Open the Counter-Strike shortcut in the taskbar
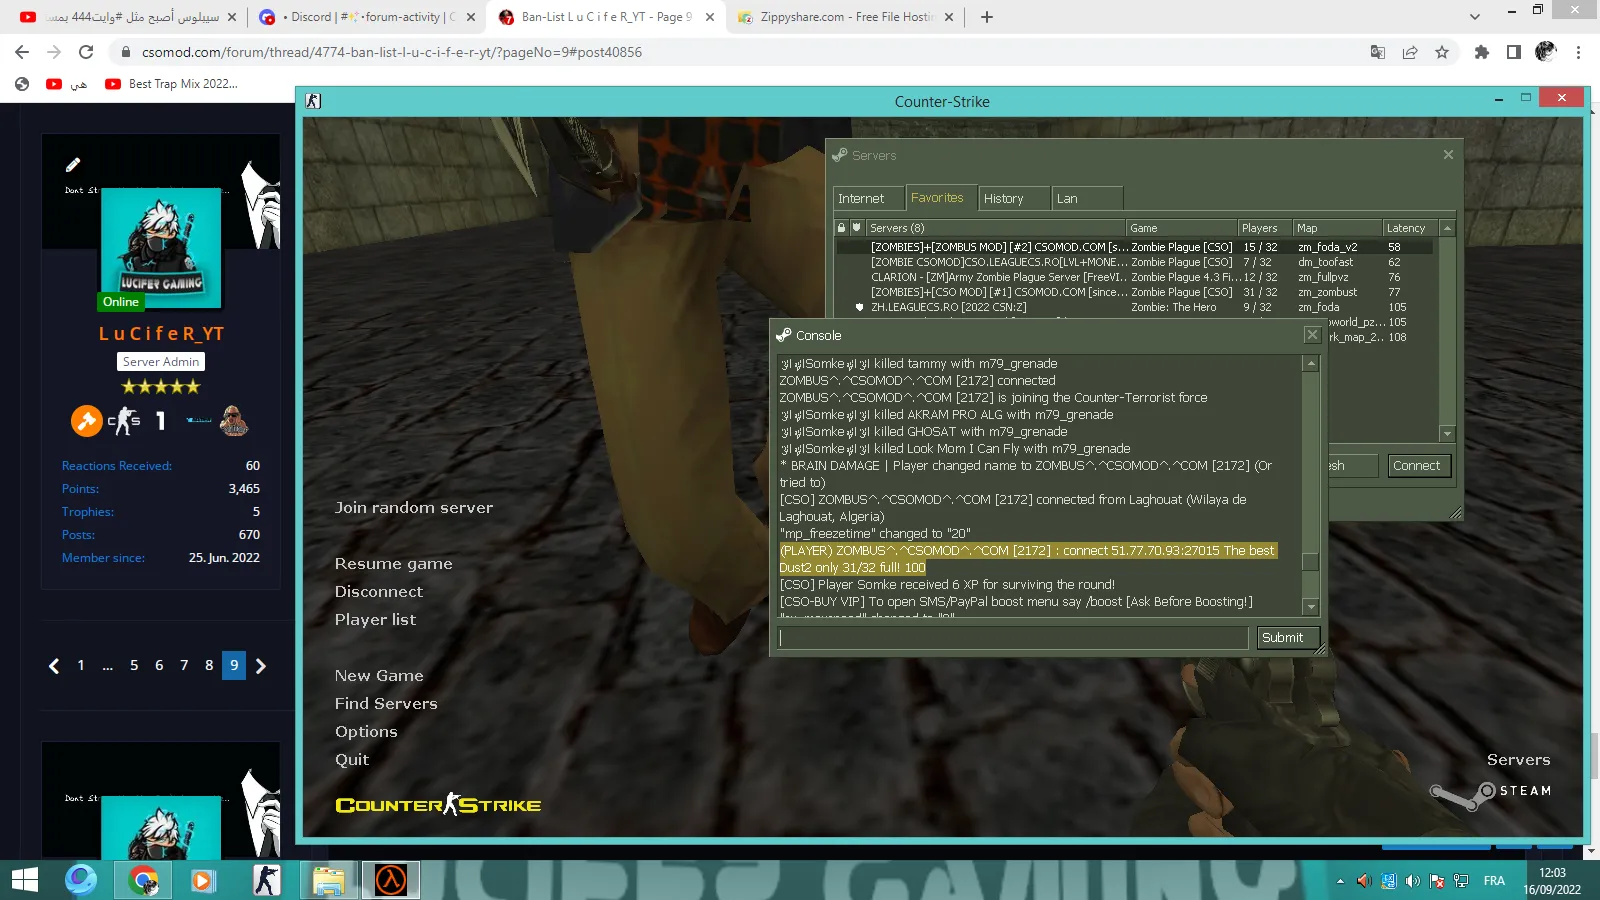 [x=266, y=880]
